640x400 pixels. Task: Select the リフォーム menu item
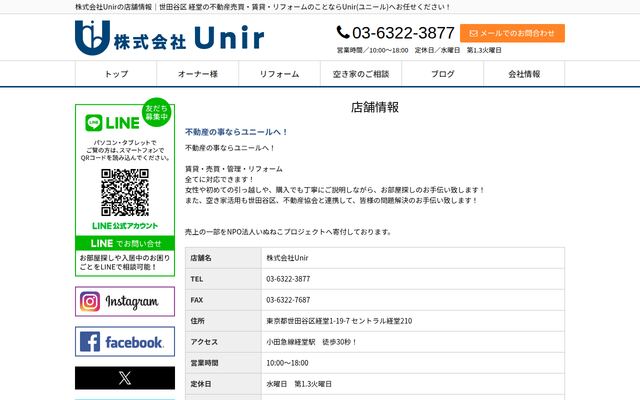[279, 74]
